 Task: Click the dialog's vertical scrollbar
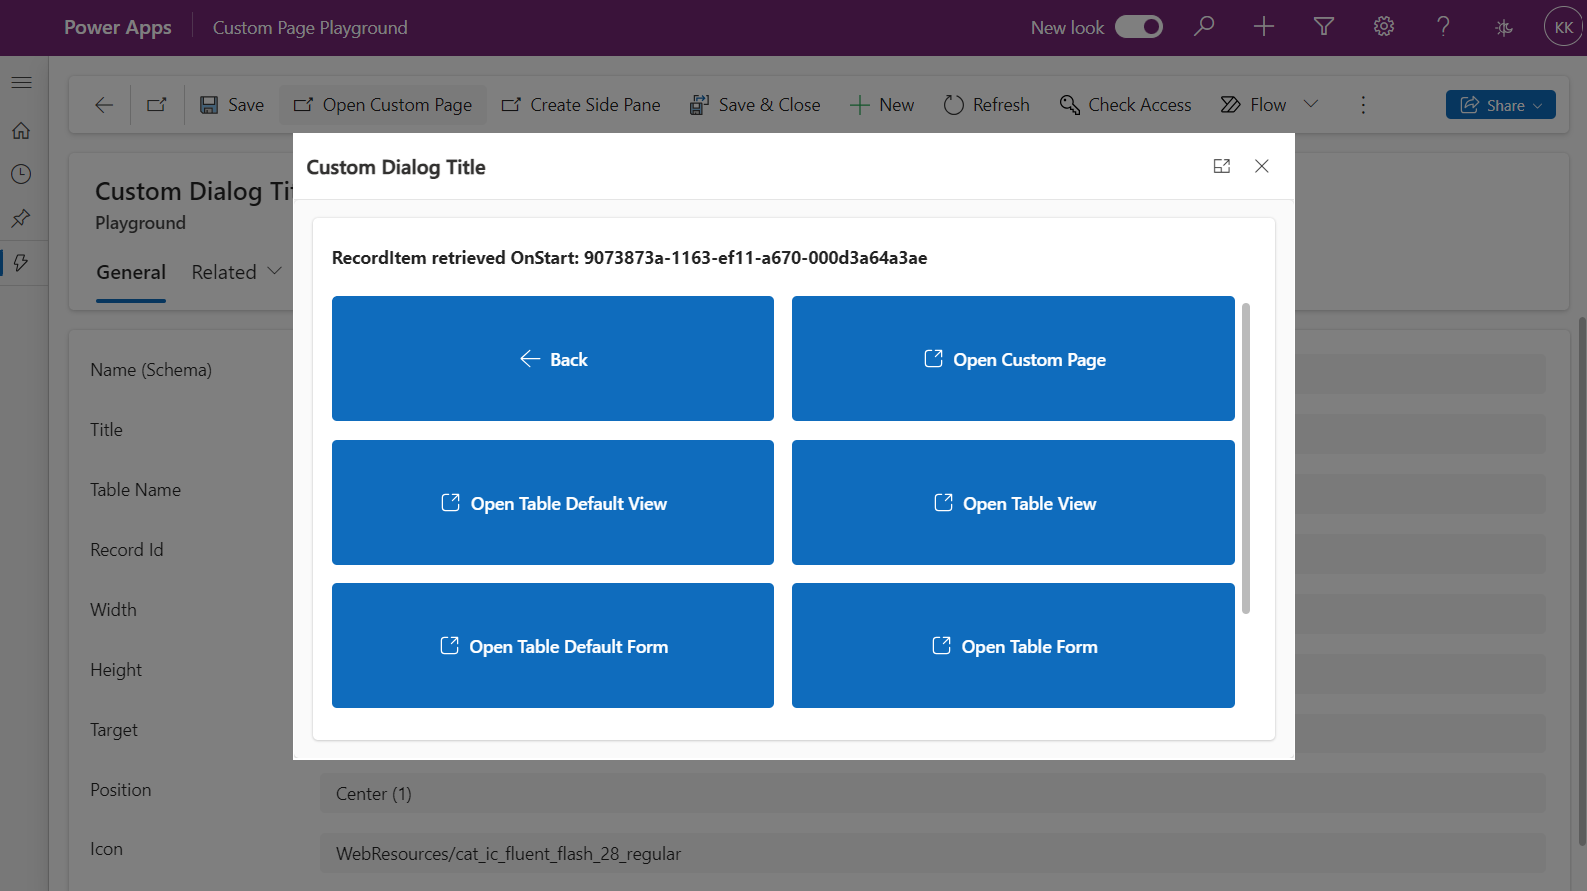pyautogui.click(x=1246, y=458)
